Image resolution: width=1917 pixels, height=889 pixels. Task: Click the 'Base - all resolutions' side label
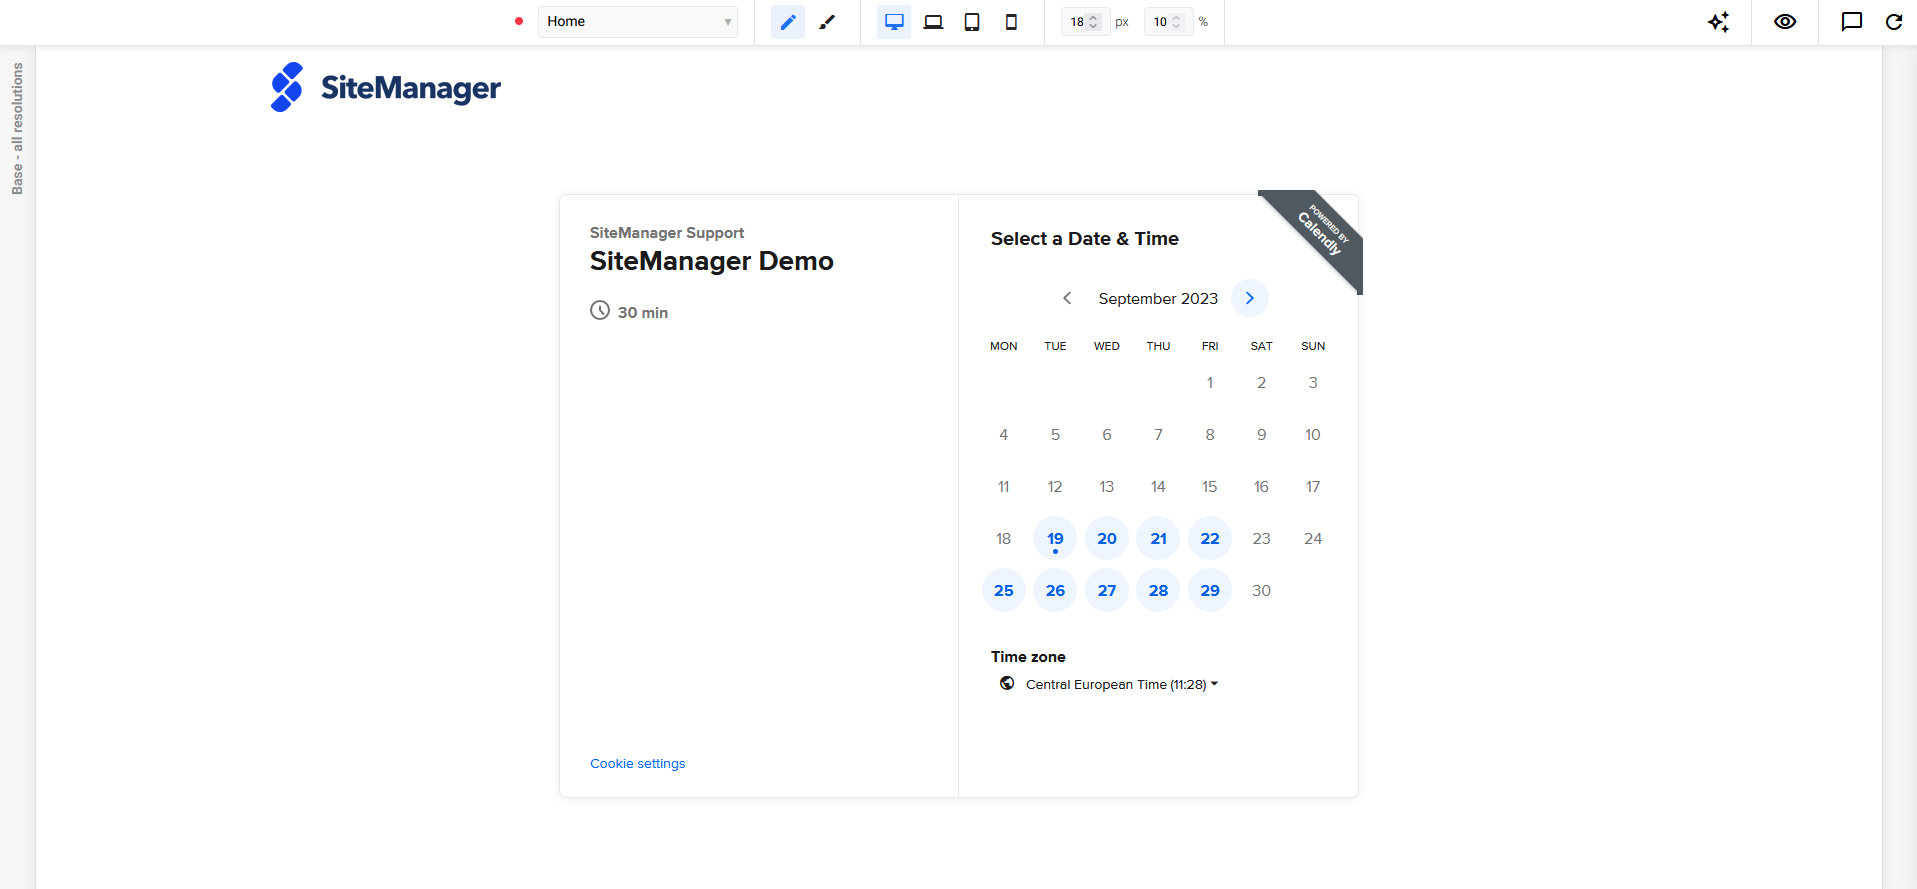pyautogui.click(x=17, y=129)
